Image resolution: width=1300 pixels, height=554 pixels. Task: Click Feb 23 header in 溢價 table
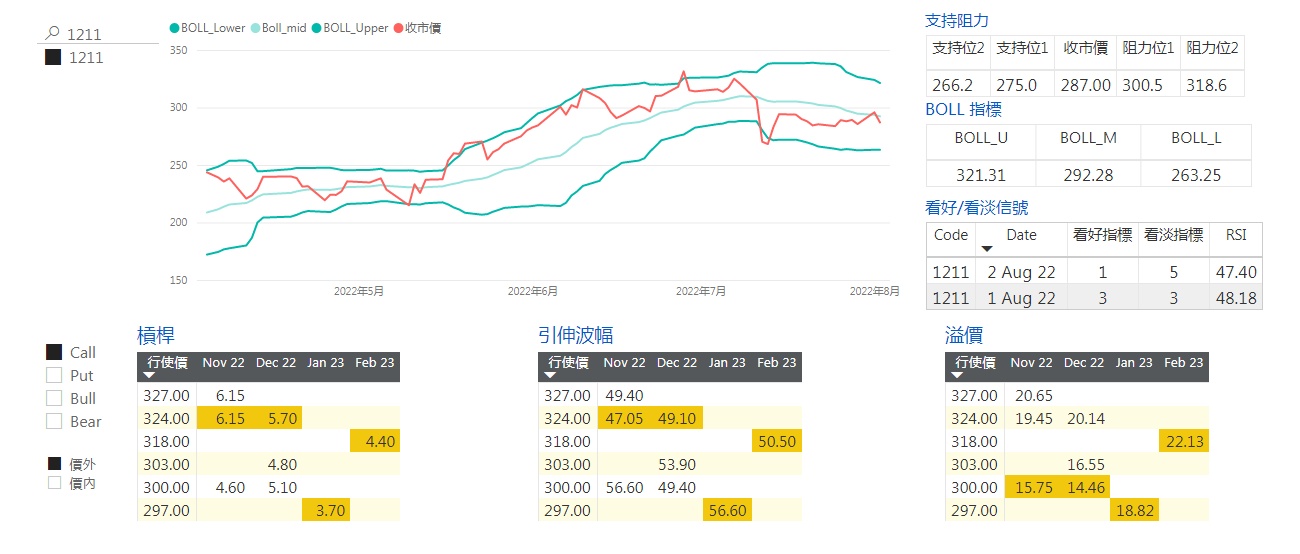pos(1184,362)
